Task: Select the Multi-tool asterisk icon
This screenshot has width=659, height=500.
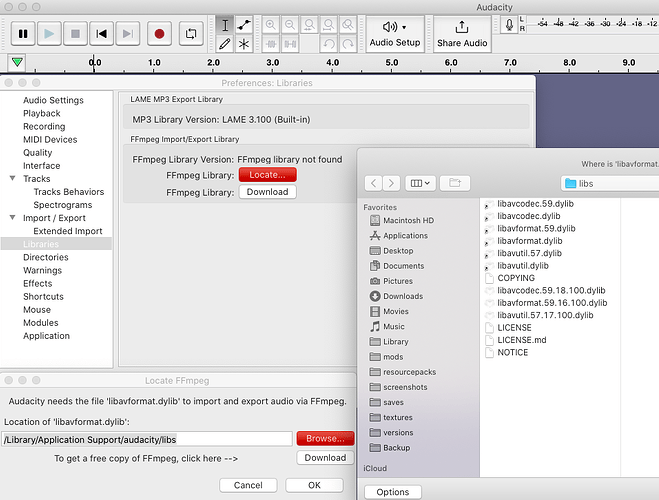Action: coord(244,44)
